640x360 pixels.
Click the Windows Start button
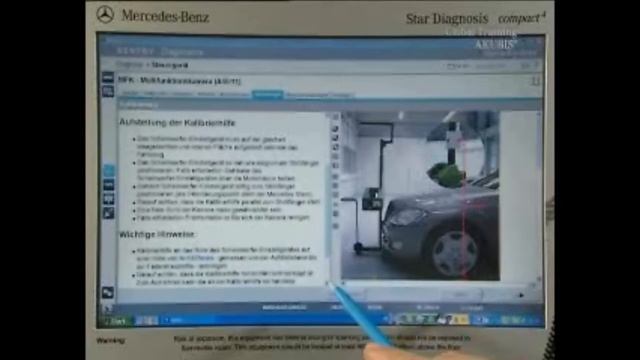point(116,321)
